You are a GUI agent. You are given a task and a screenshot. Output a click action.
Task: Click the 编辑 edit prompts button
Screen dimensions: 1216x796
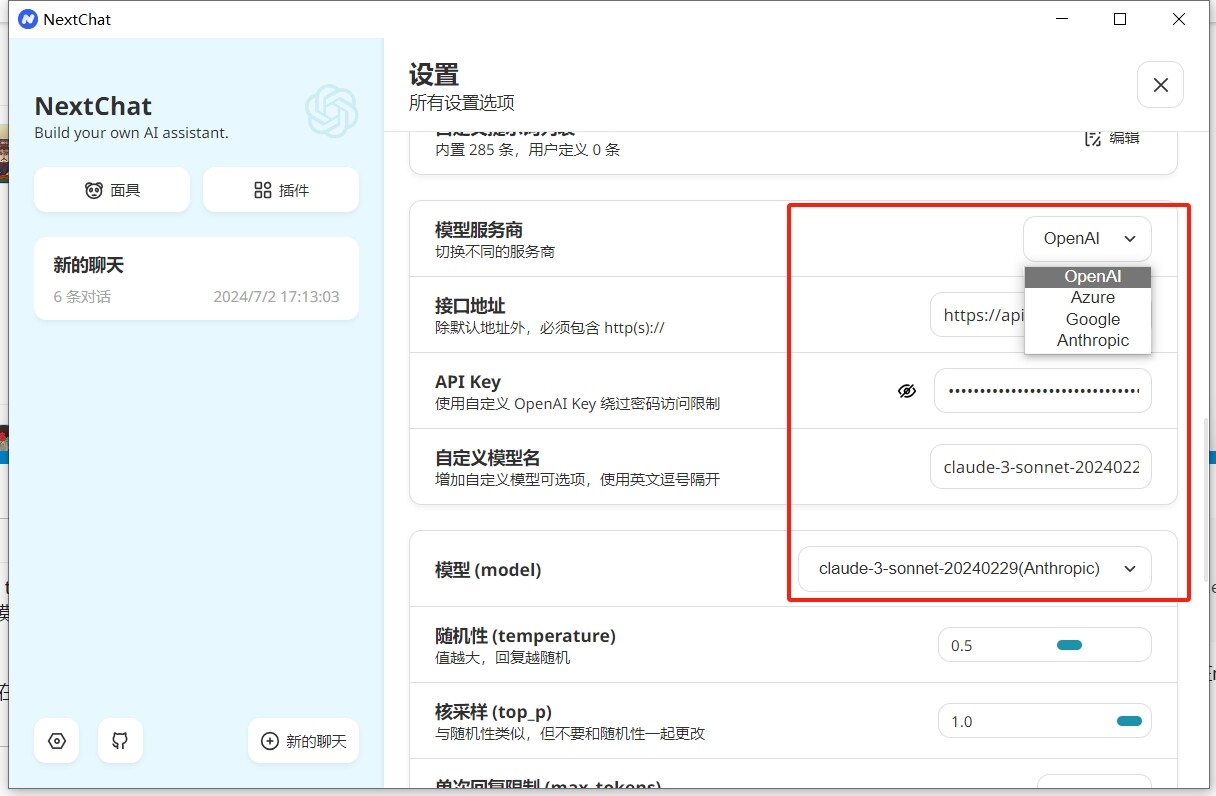(1113, 138)
